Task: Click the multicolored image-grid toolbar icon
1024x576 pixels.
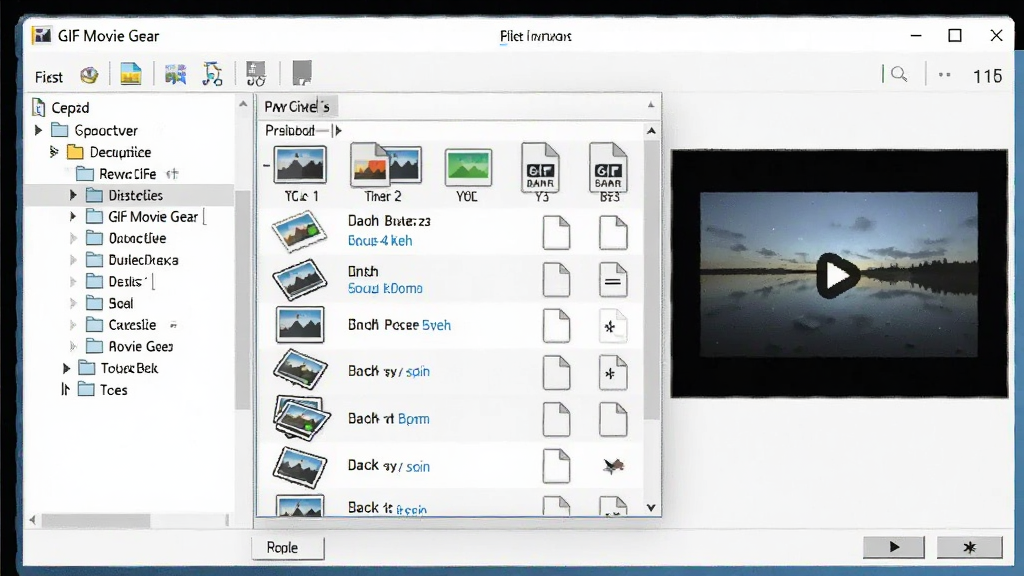Action: [176, 74]
